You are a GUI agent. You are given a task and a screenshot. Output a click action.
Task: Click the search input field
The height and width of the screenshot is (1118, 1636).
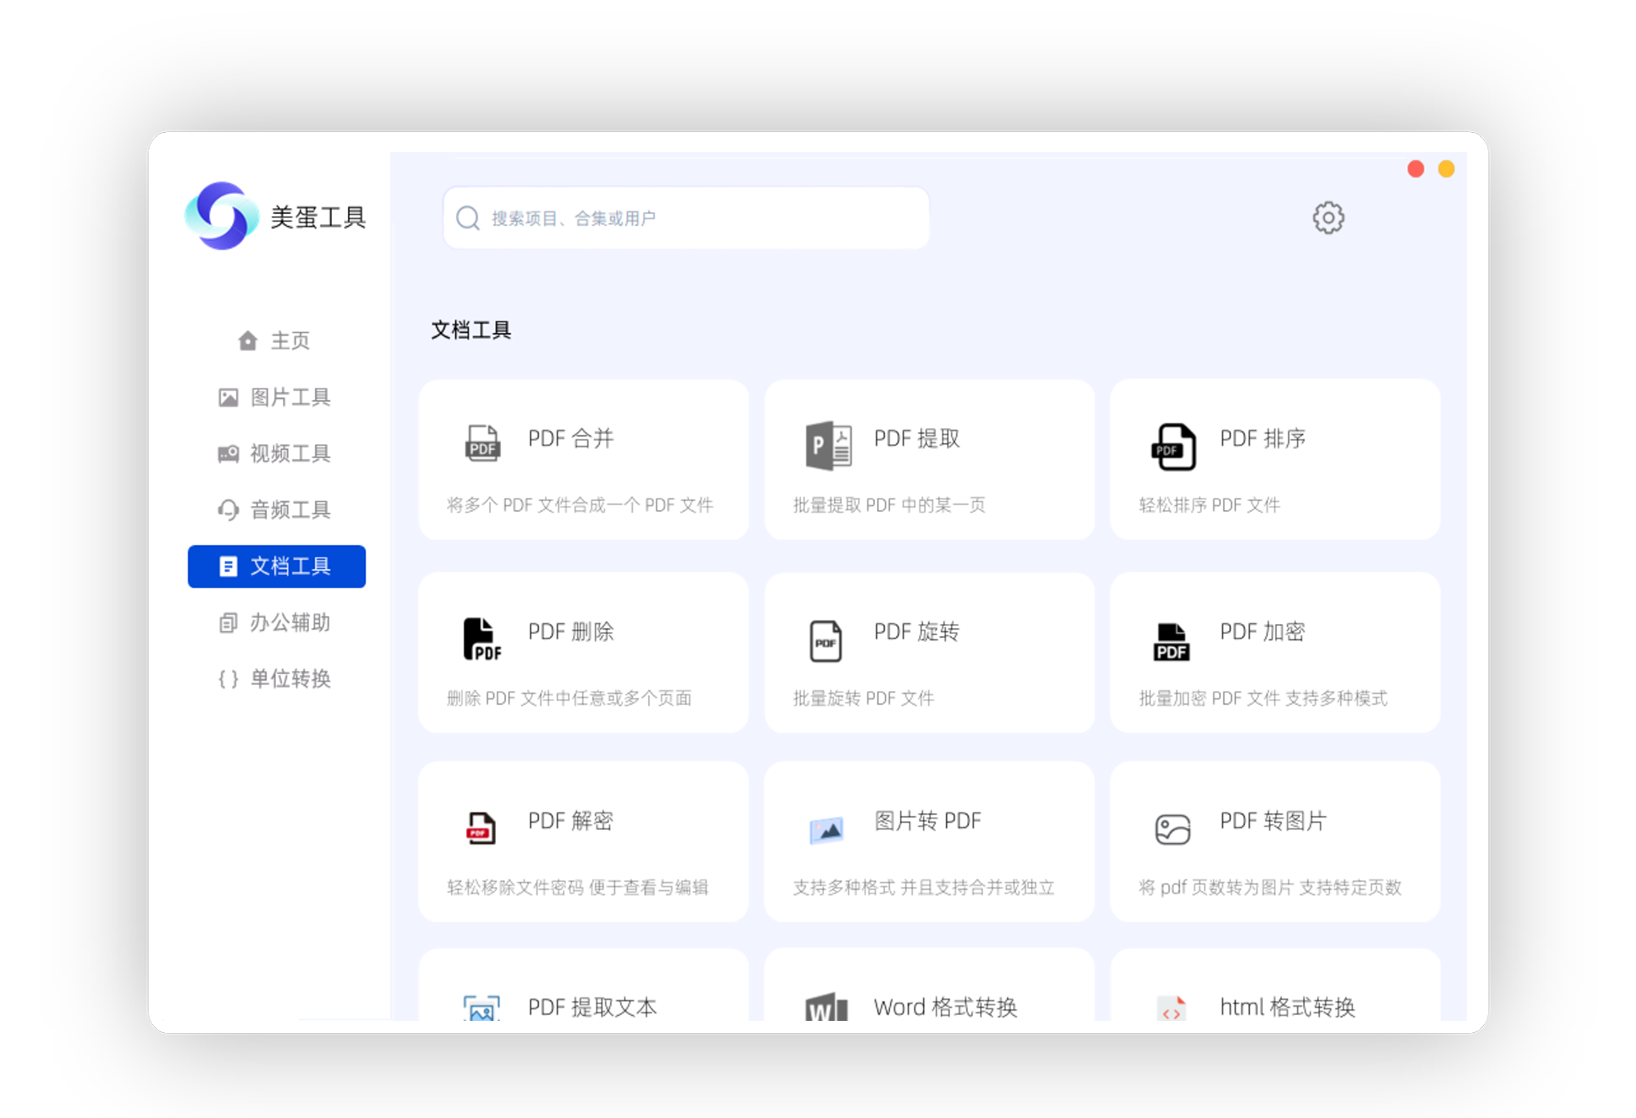686,217
